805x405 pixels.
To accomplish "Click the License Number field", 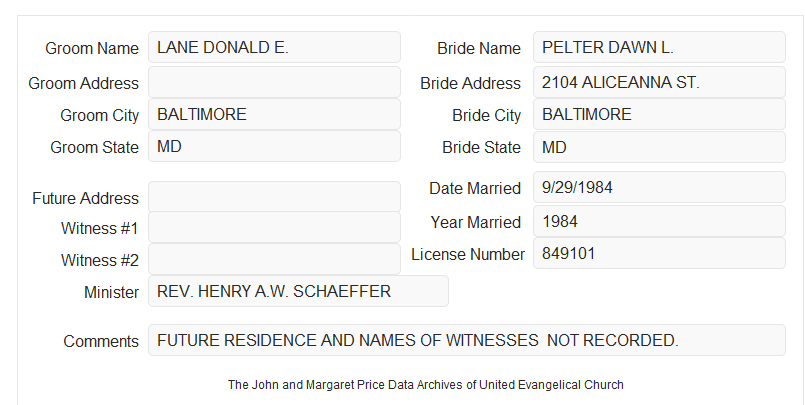I will [x=659, y=253].
